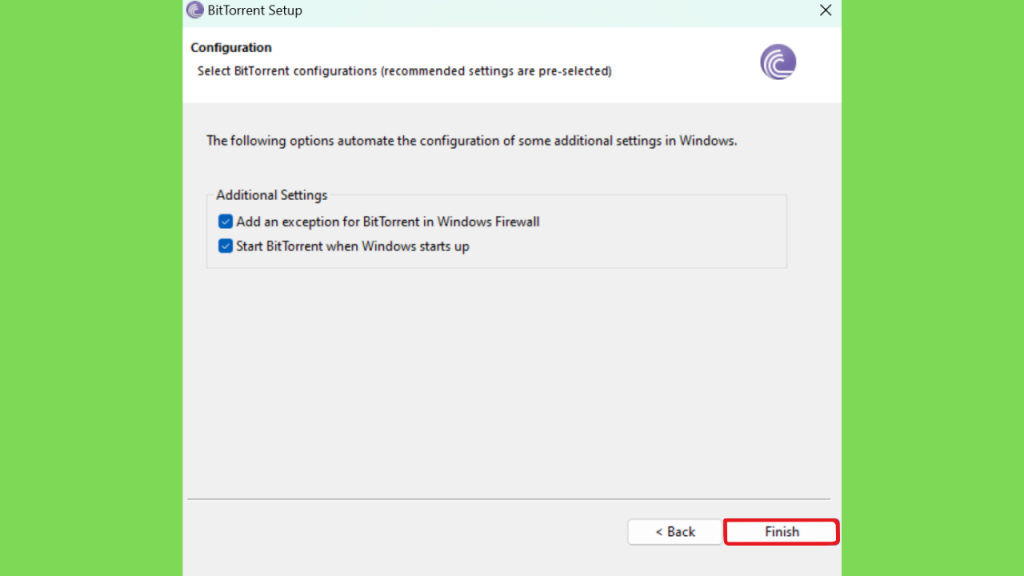The height and width of the screenshot is (576, 1024).
Task: Click the horizontal separator line above the buttons
Action: pyautogui.click(x=509, y=499)
